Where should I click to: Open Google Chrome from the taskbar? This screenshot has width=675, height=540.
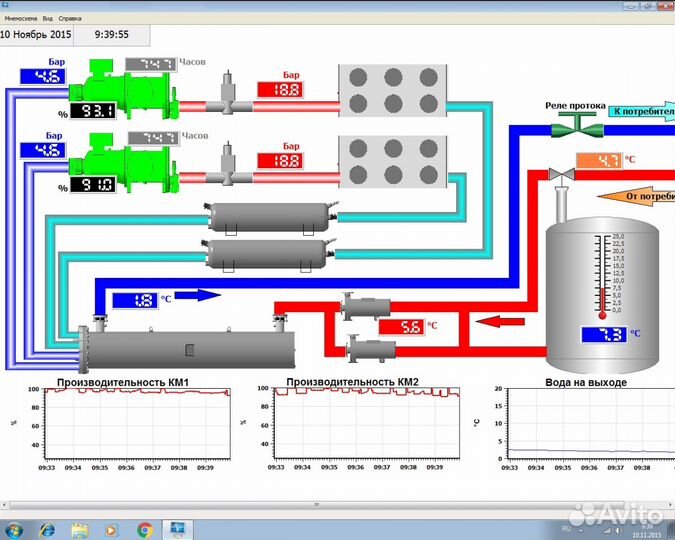(144, 528)
